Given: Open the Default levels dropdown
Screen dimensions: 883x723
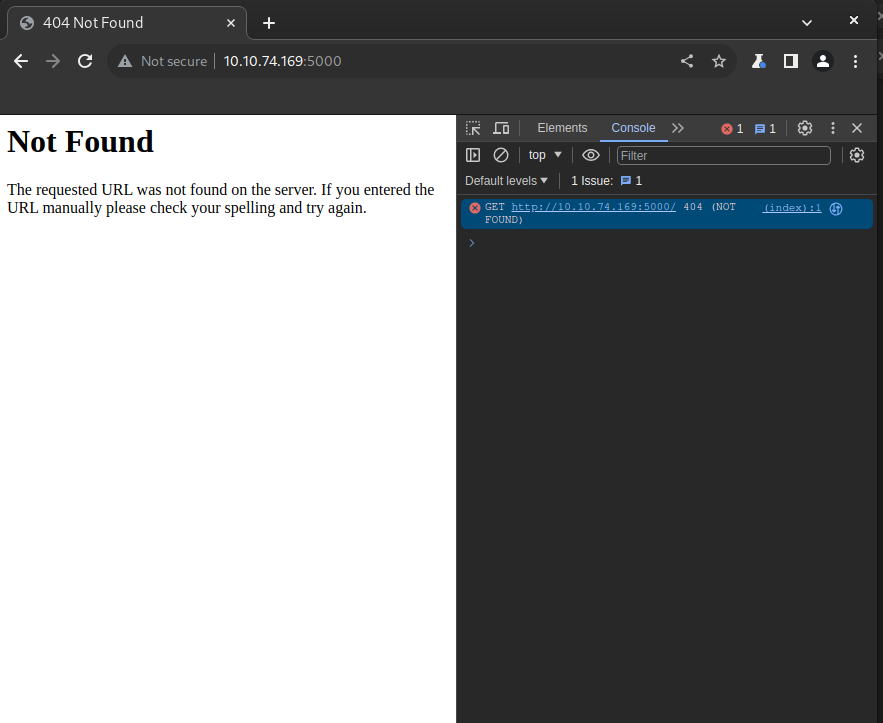Looking at the screenshot, I should 506,181.
